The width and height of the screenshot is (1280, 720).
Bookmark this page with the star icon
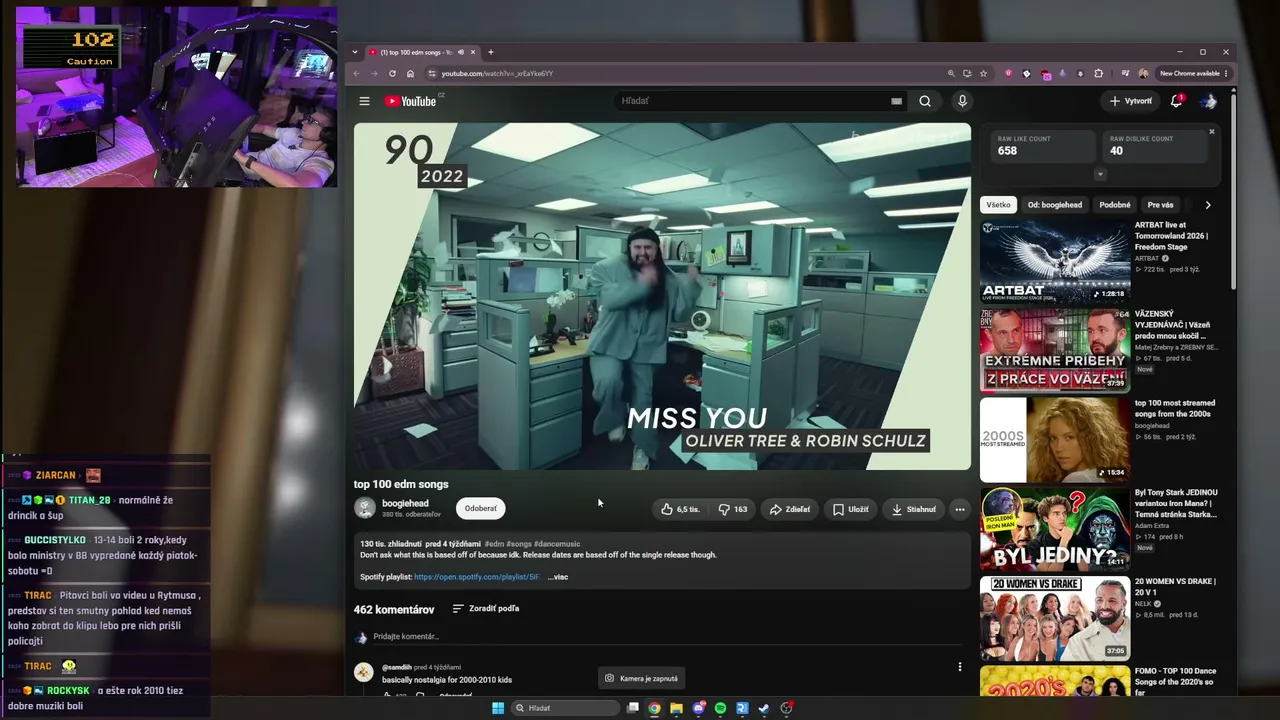984,73
